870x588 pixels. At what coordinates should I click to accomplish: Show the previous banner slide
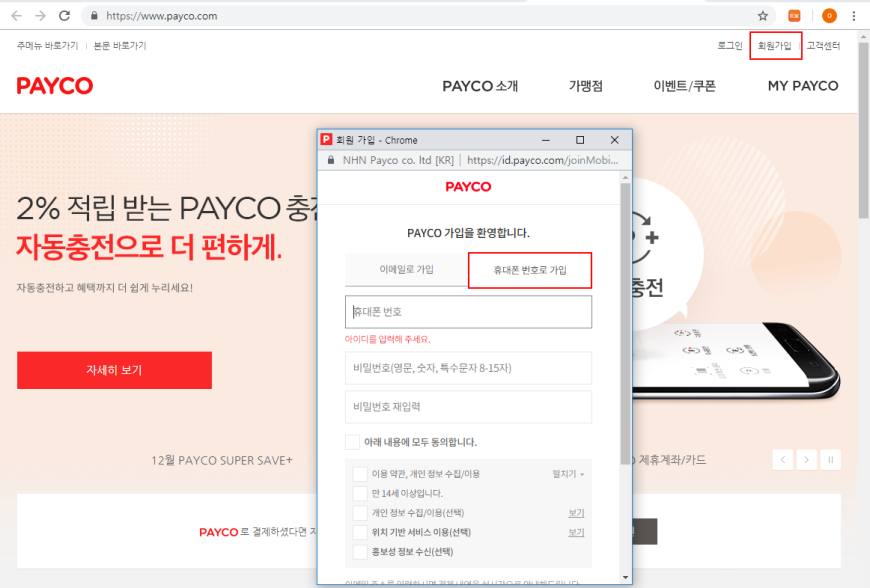(782, 459)
